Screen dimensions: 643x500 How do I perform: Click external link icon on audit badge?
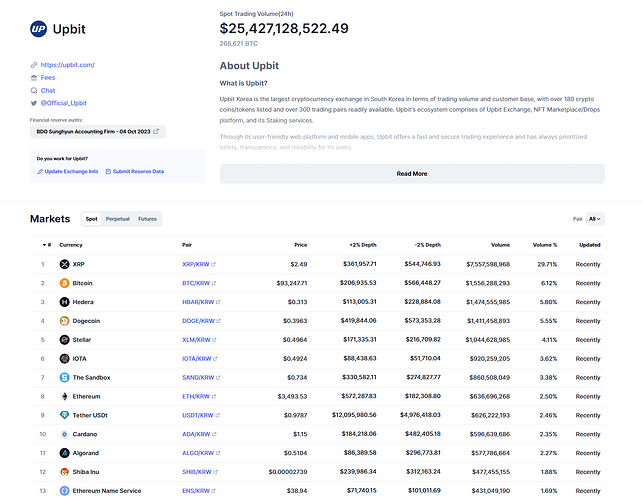(156, 132)
